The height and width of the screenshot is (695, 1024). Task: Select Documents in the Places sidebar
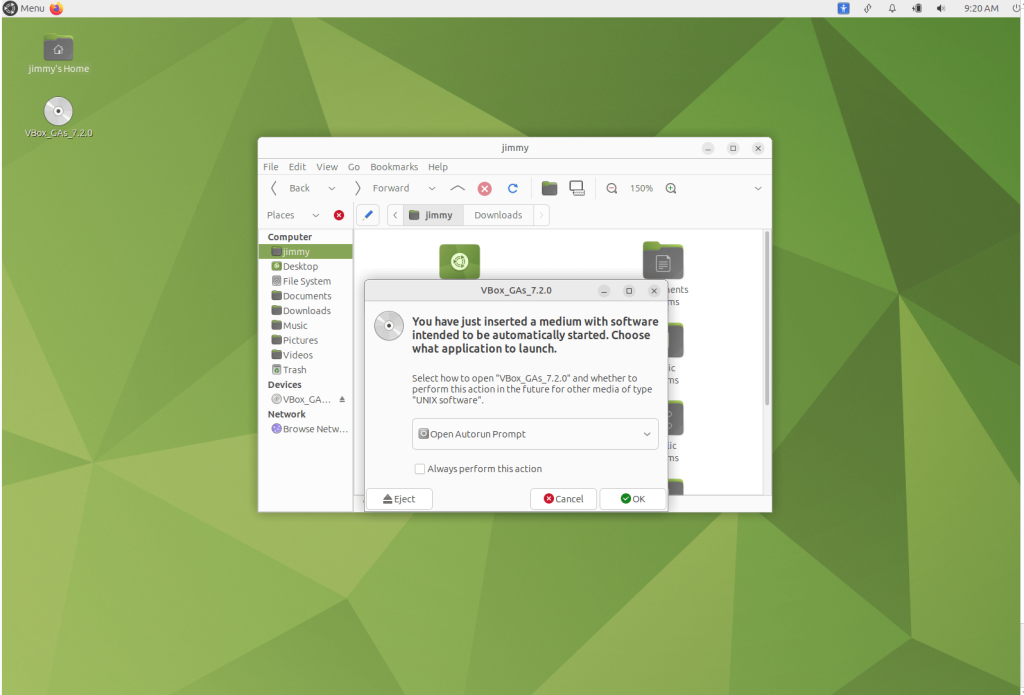(x=306, y=296)
